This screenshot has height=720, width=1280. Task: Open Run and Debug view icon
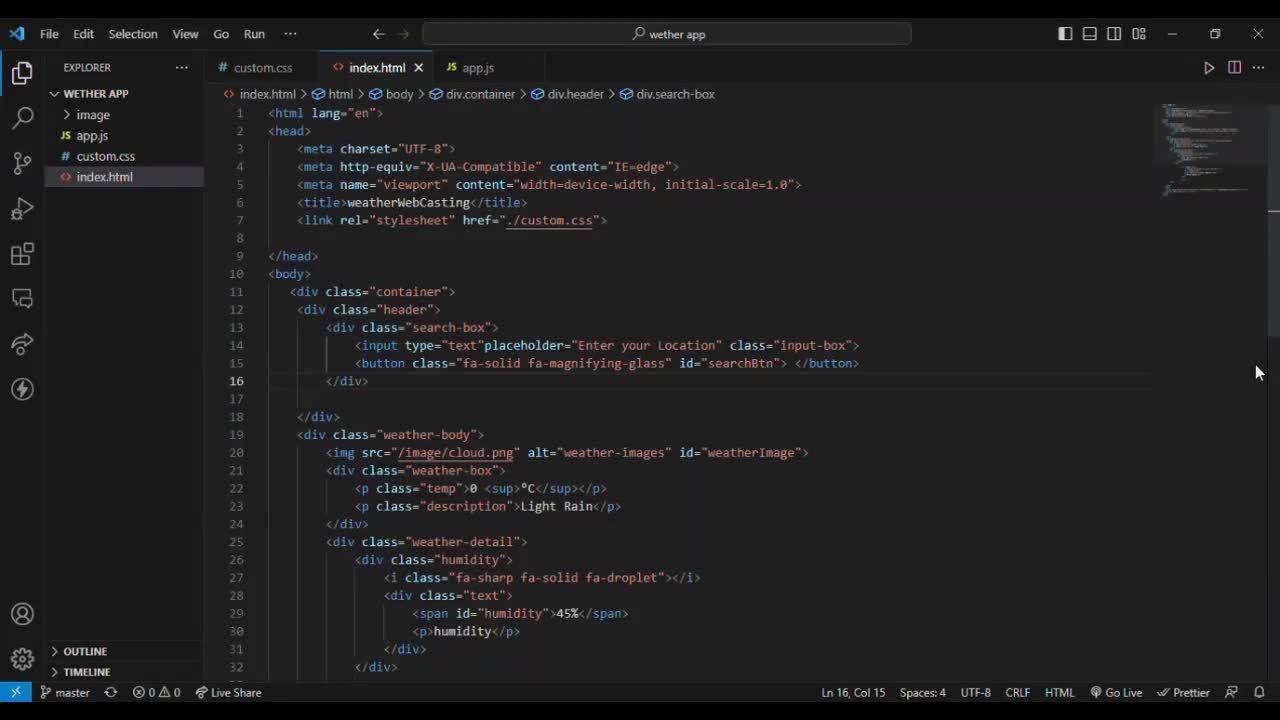point(22,208)
